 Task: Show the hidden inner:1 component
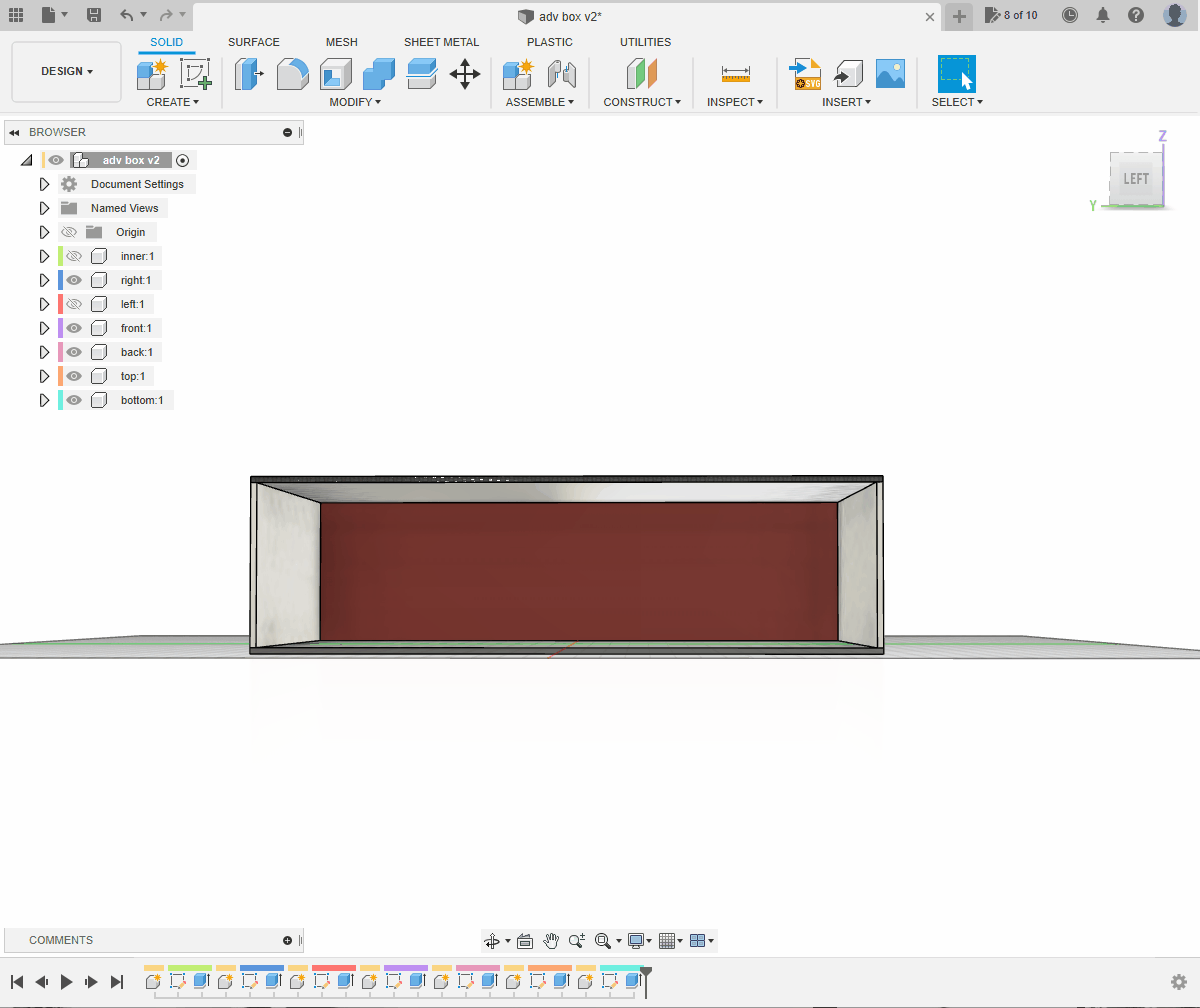click(74, 256)
